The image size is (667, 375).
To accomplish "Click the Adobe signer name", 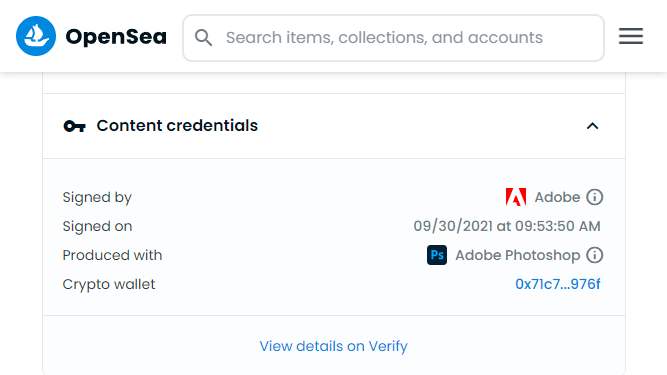I will pyautogui.click(x=557, y=197).
